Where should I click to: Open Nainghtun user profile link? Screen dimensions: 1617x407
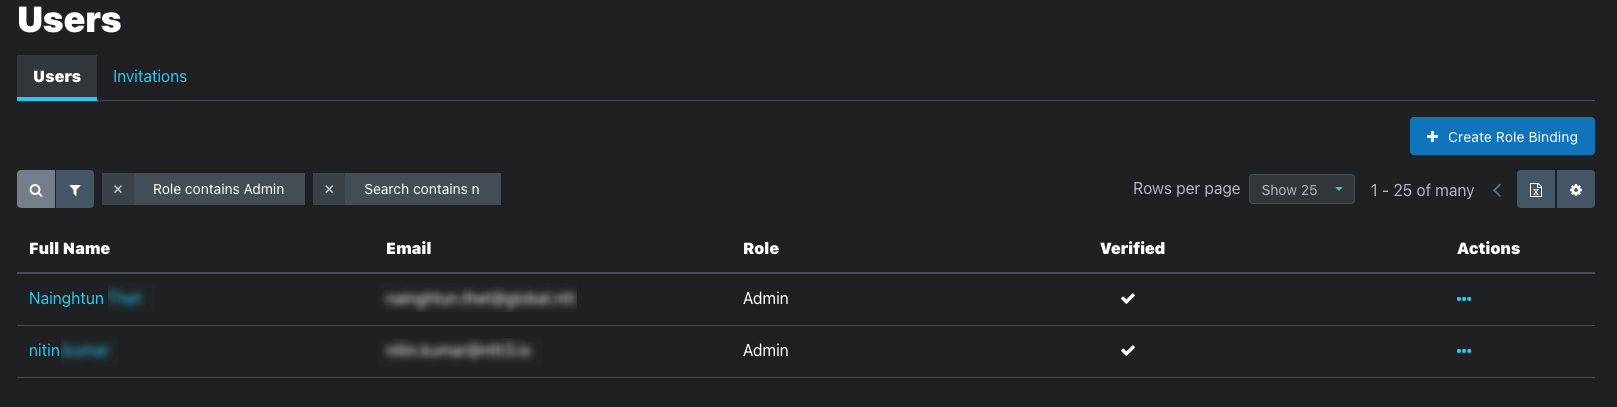[85, 298]
